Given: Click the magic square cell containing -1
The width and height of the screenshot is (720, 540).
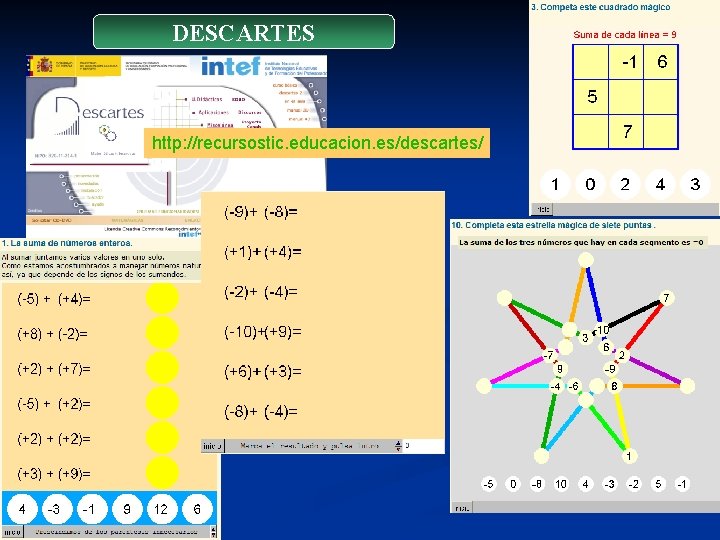Looking at the screenshot, I should pyautogui.click(x=626, y=62).
